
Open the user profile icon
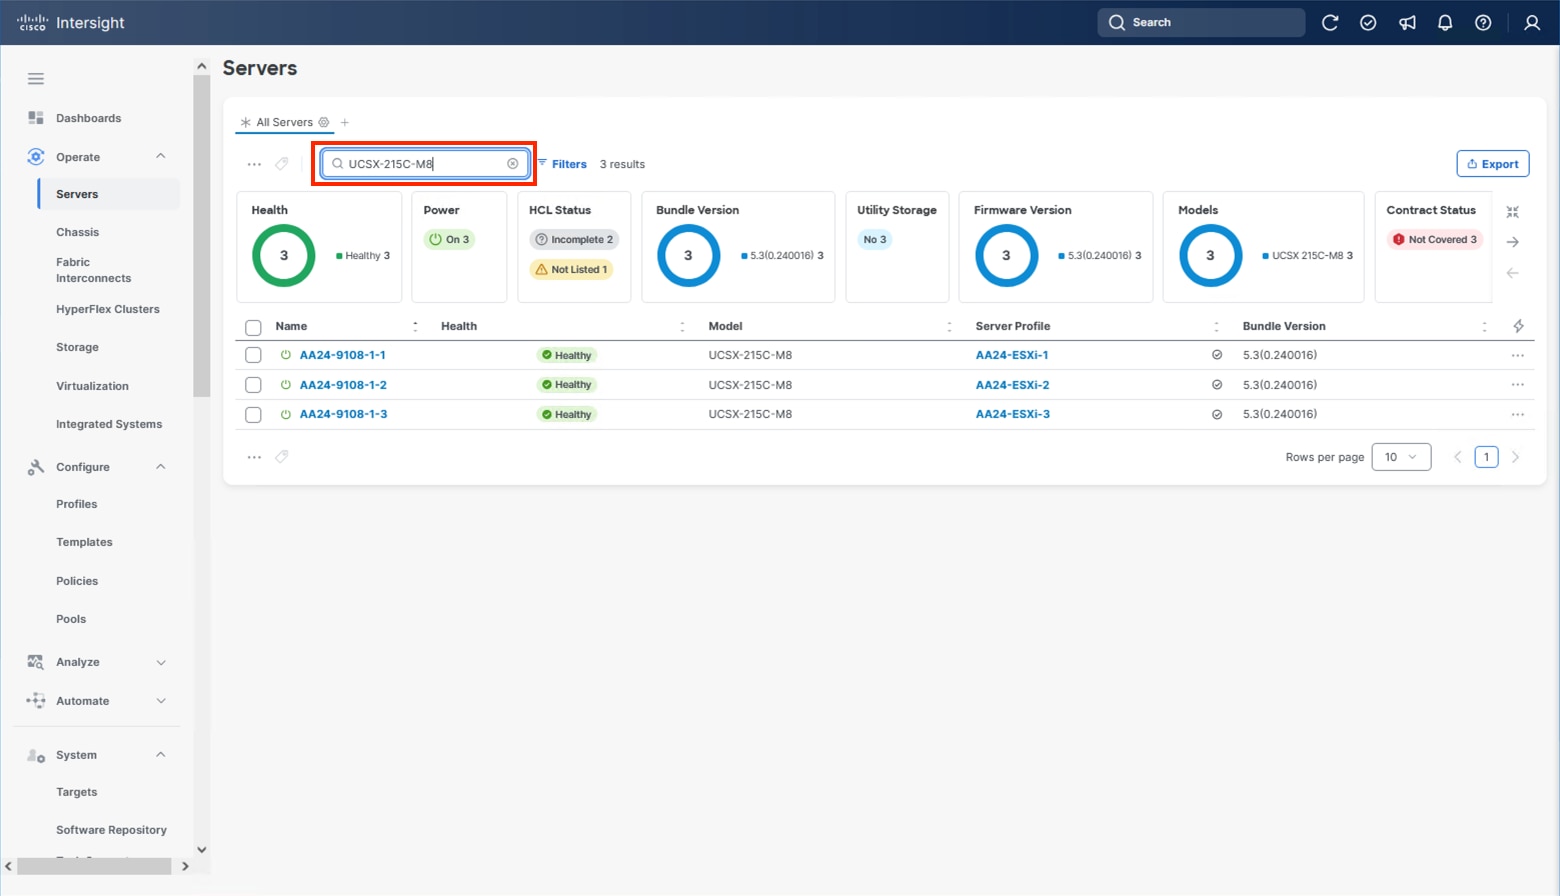[x=1531, y=23]
